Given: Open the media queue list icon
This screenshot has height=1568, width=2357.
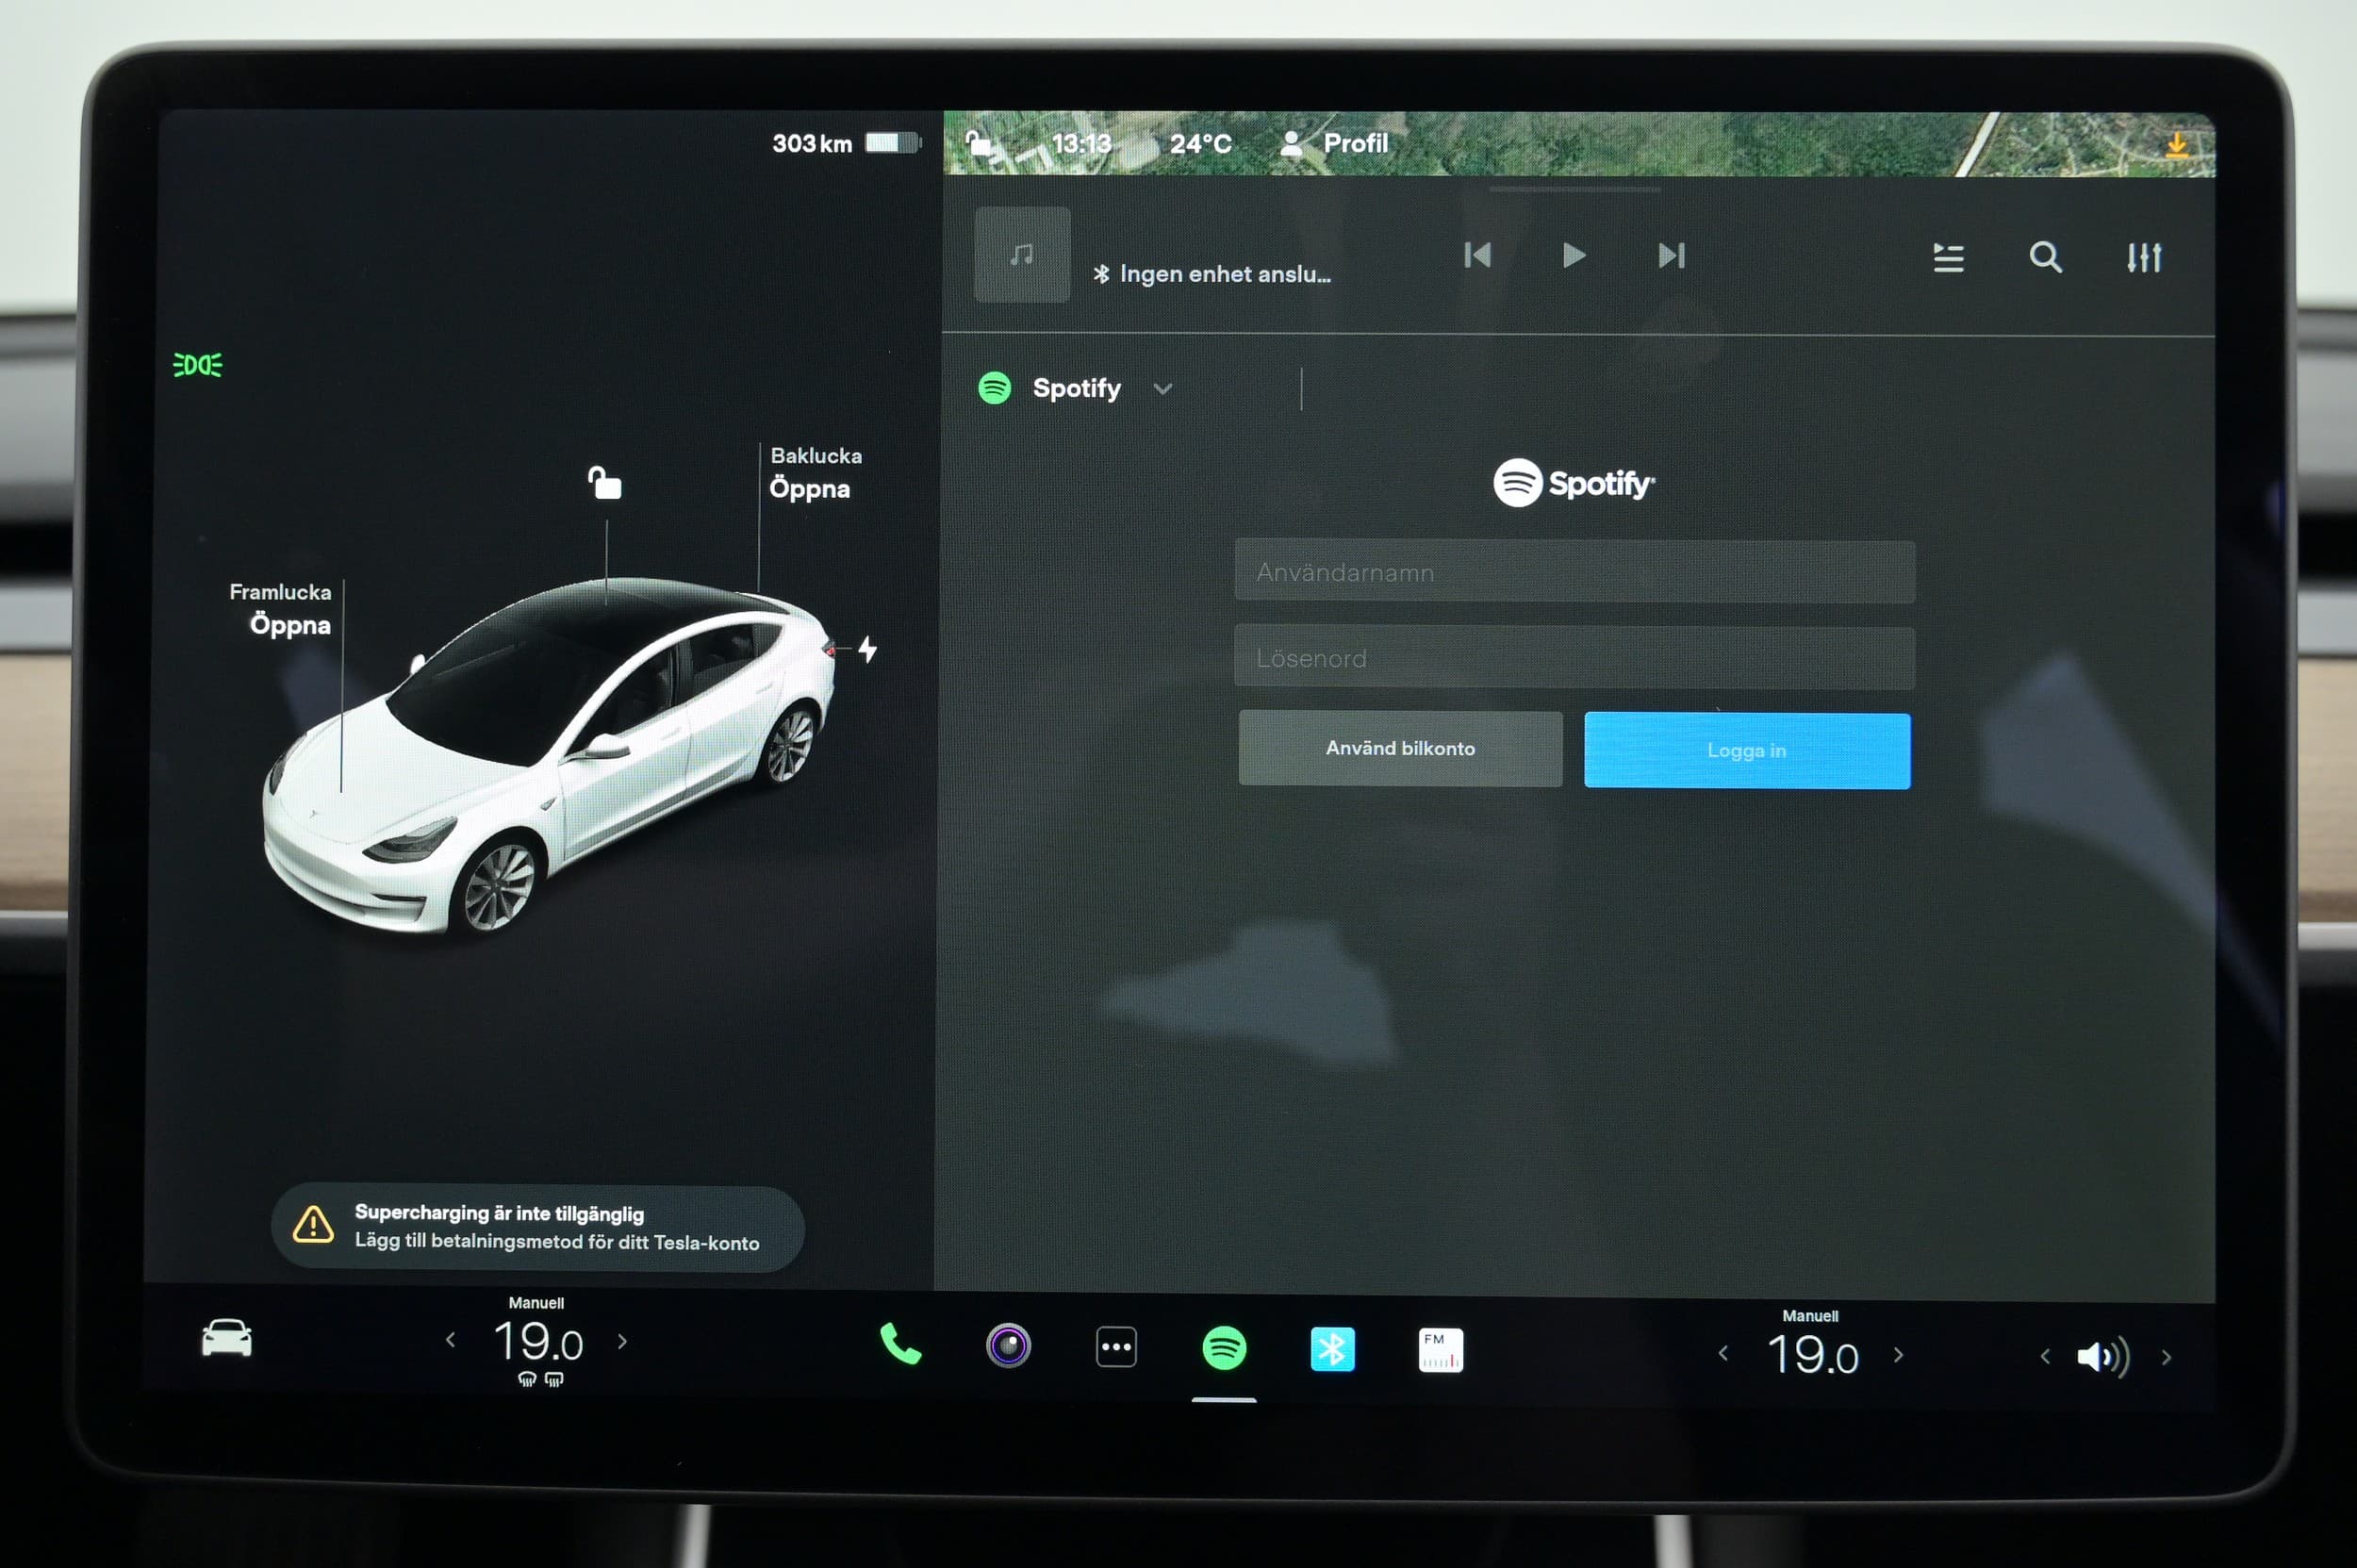Looking at the screenshot, I should coord(1948,257).
